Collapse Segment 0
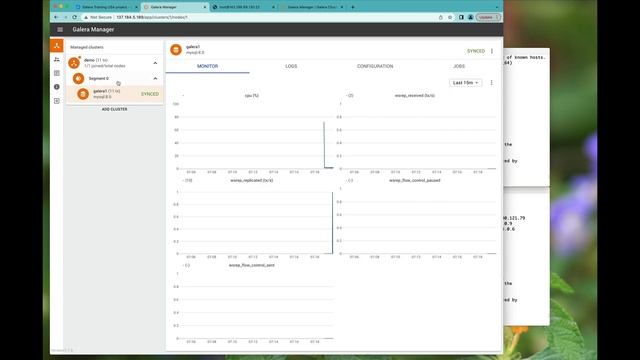 pyautogui.click(x=155, y=78)
